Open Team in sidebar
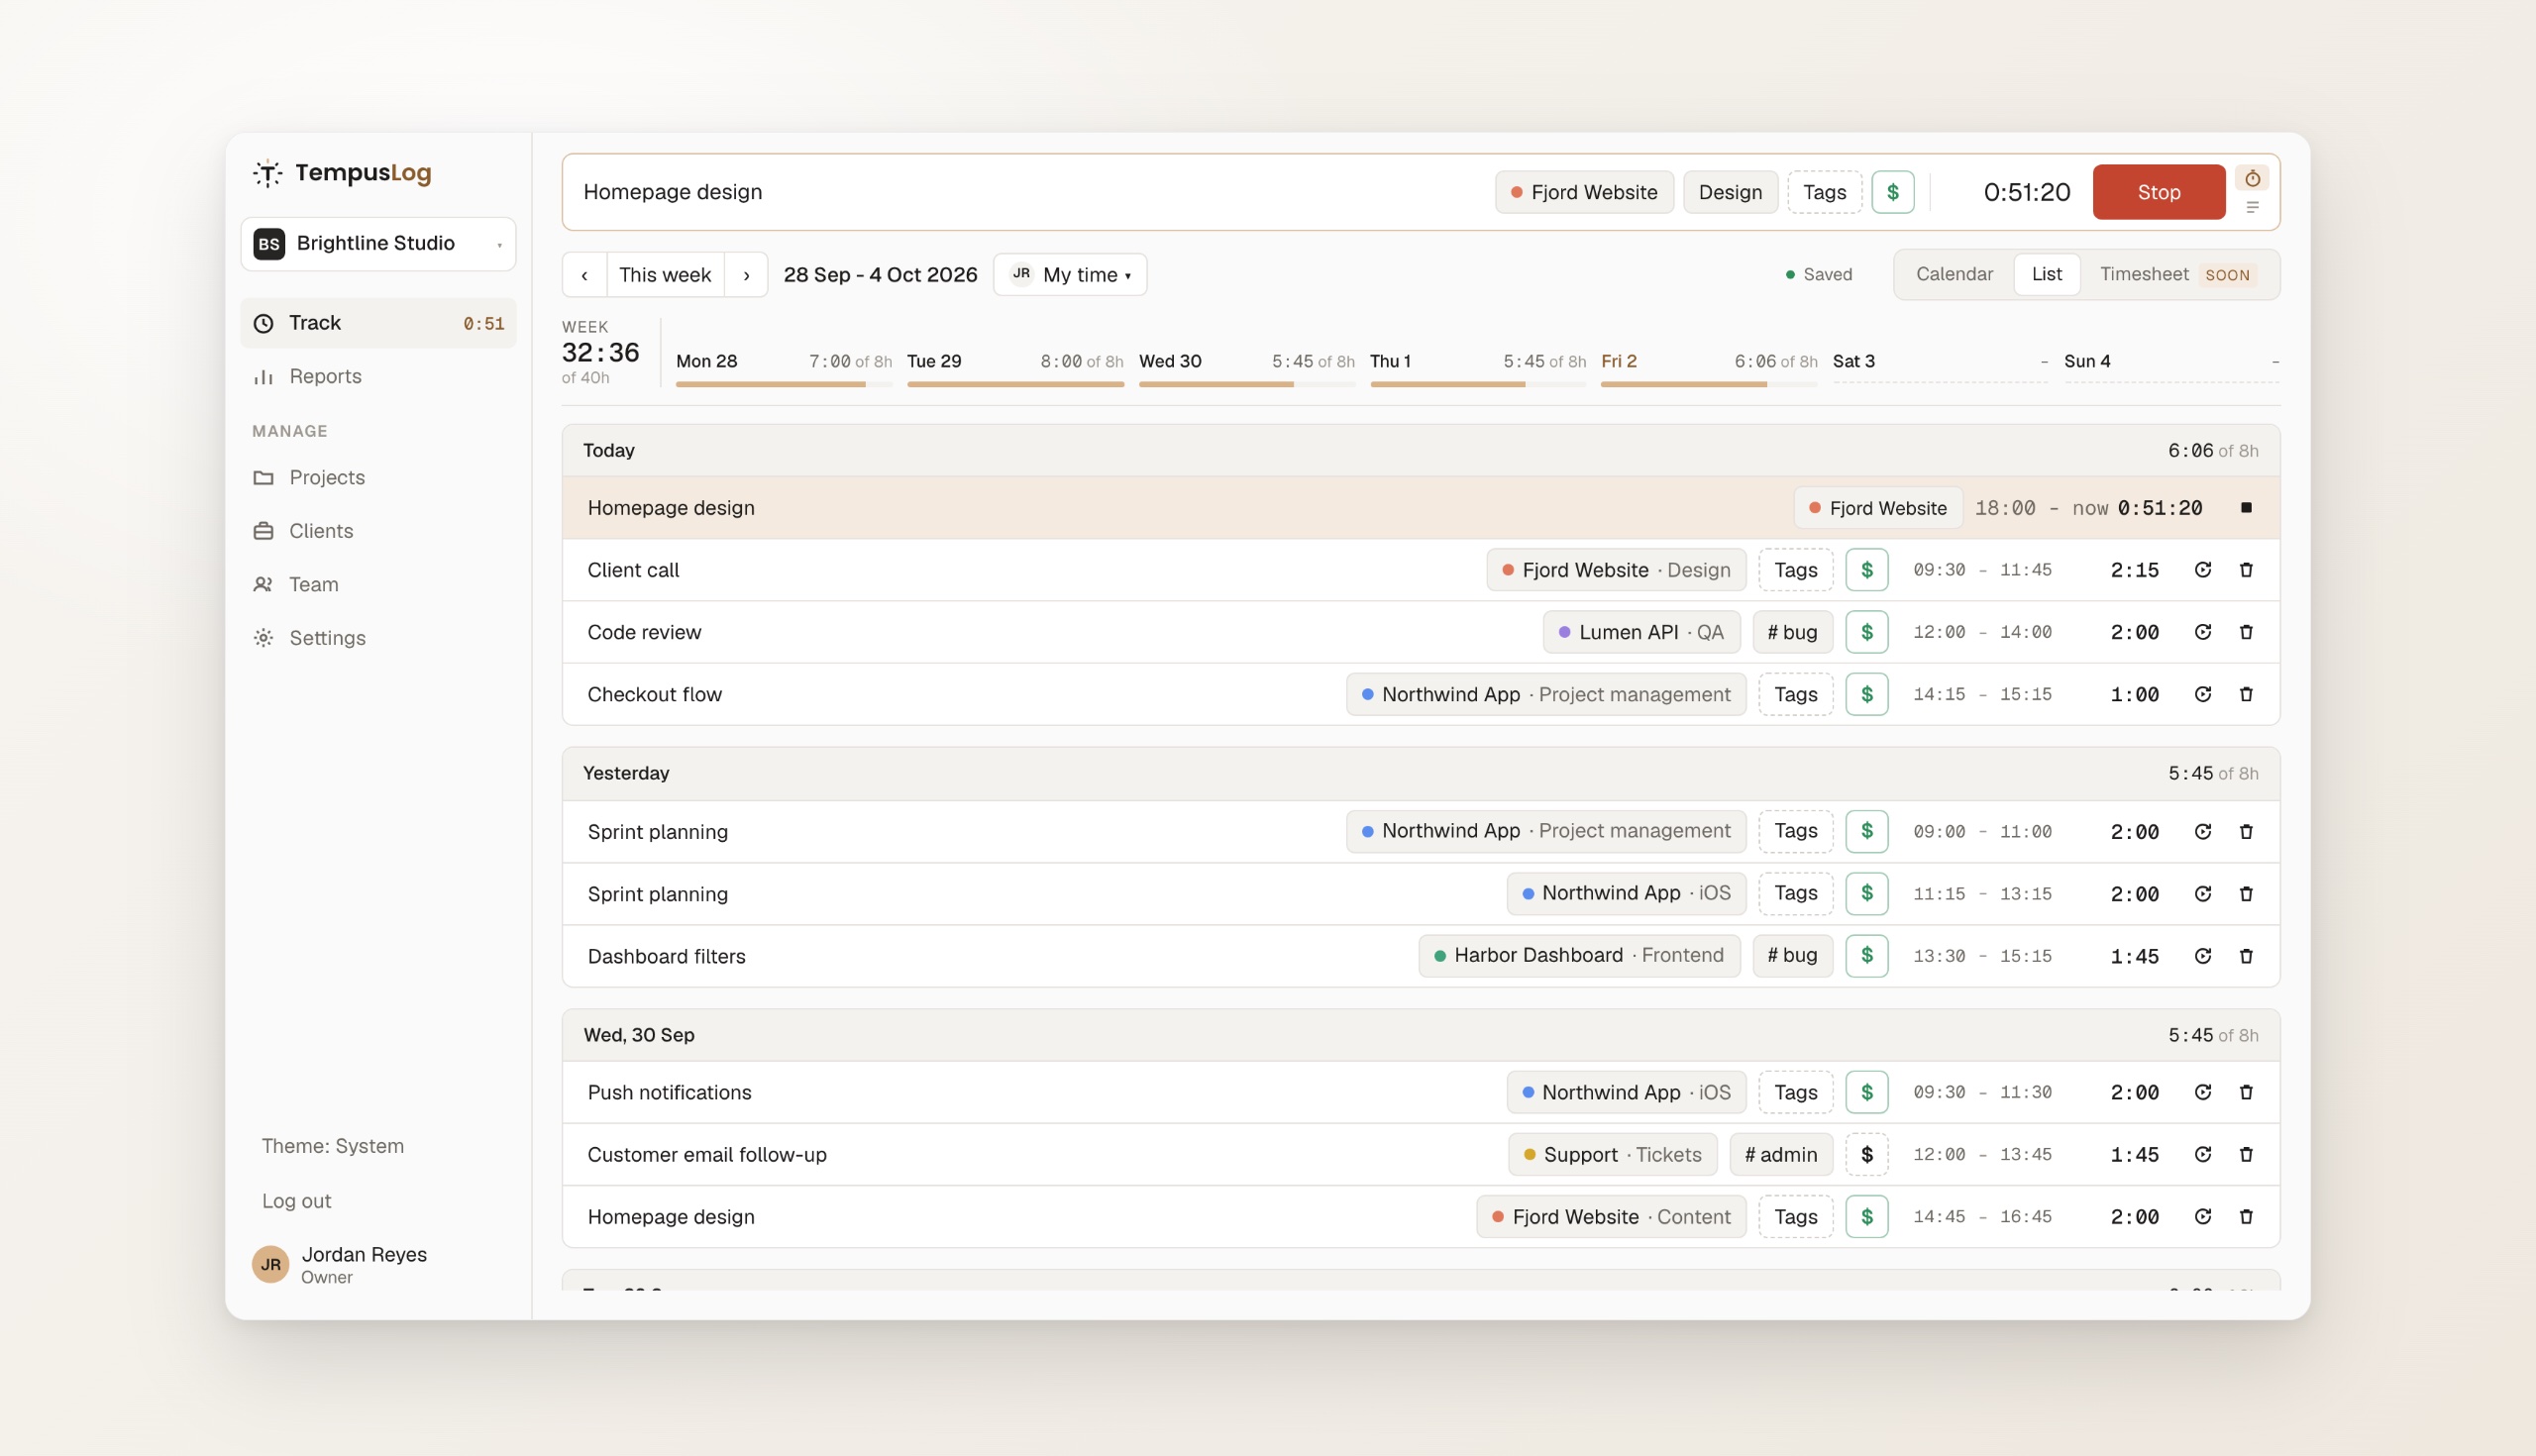This screenshot has height=1456, width=2536. (x=378, y=585)
